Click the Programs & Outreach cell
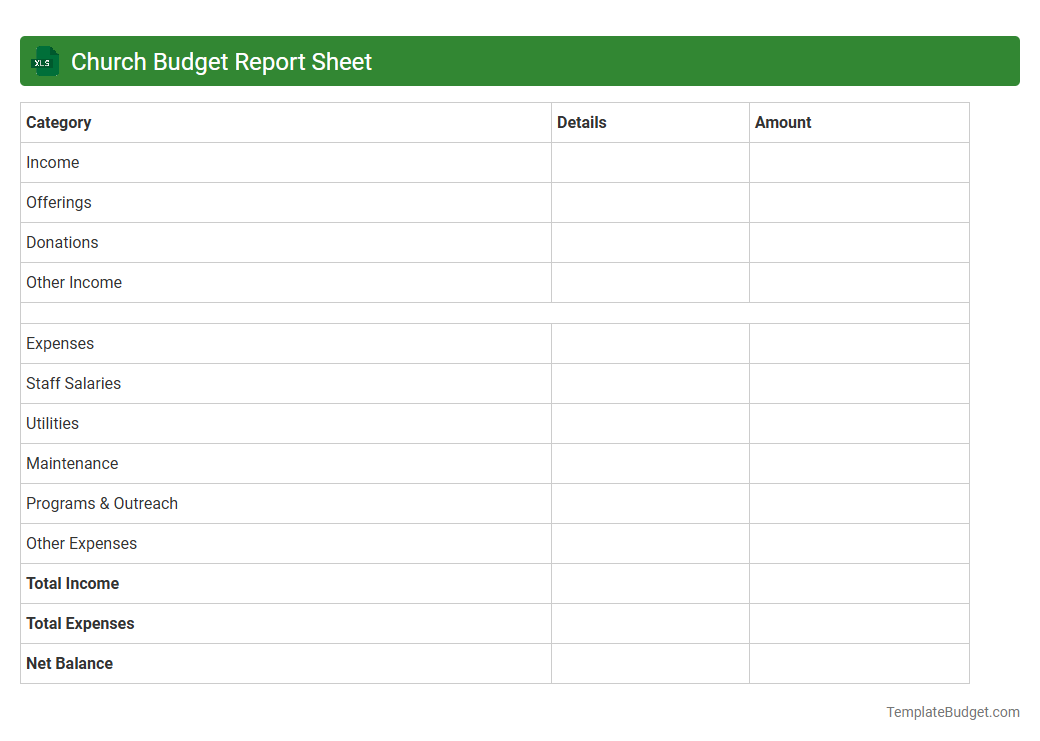The height and width of the screenshot is (741, 1040). 102,503
